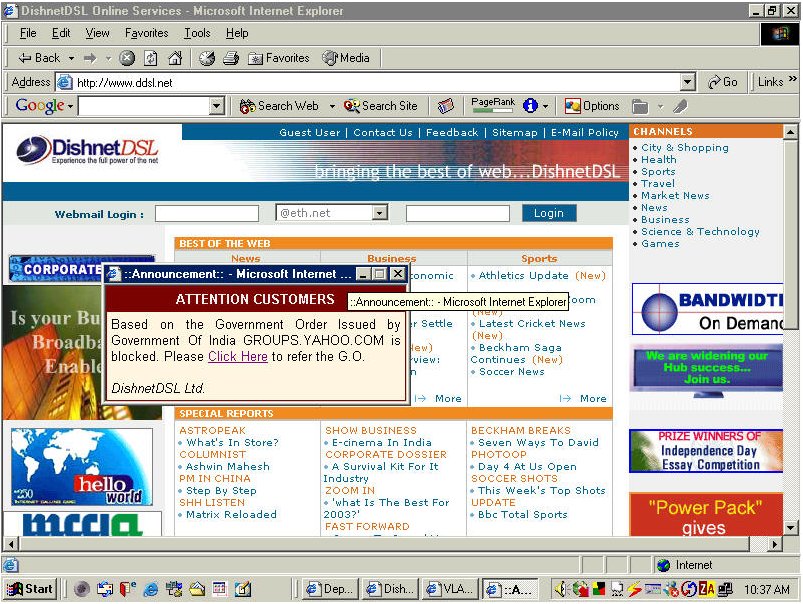Click the blue page info icon
The width and height of the screenshot is (803, 604).
tap(530, 106)
